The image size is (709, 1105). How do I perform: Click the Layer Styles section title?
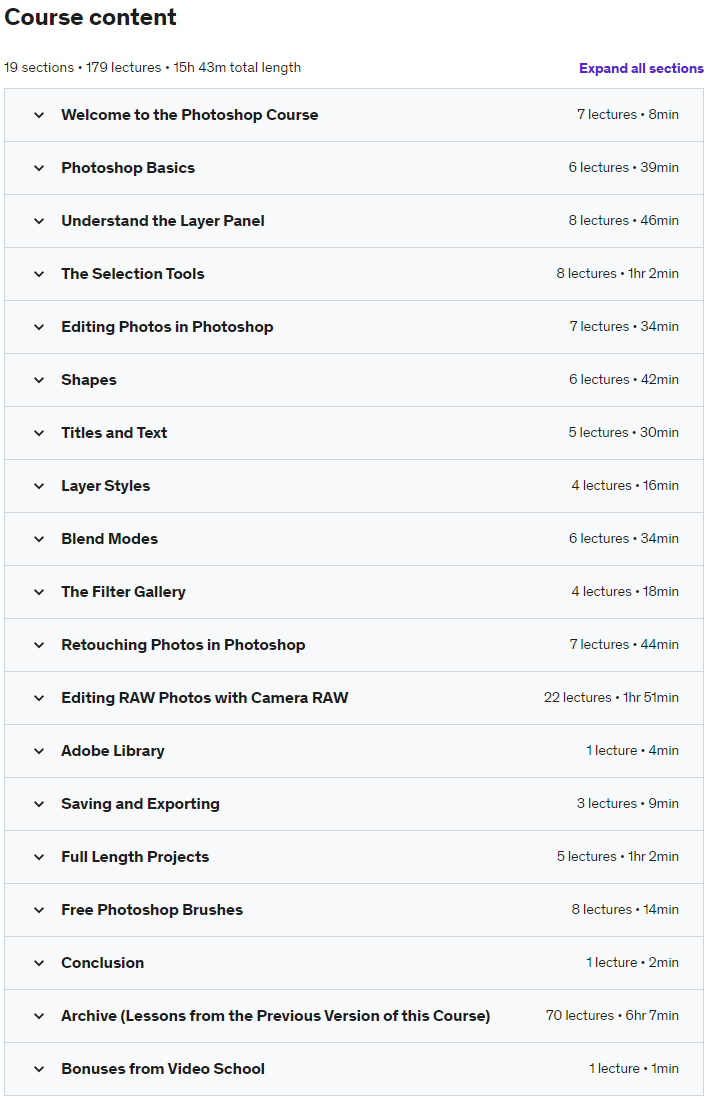point(105,486)
